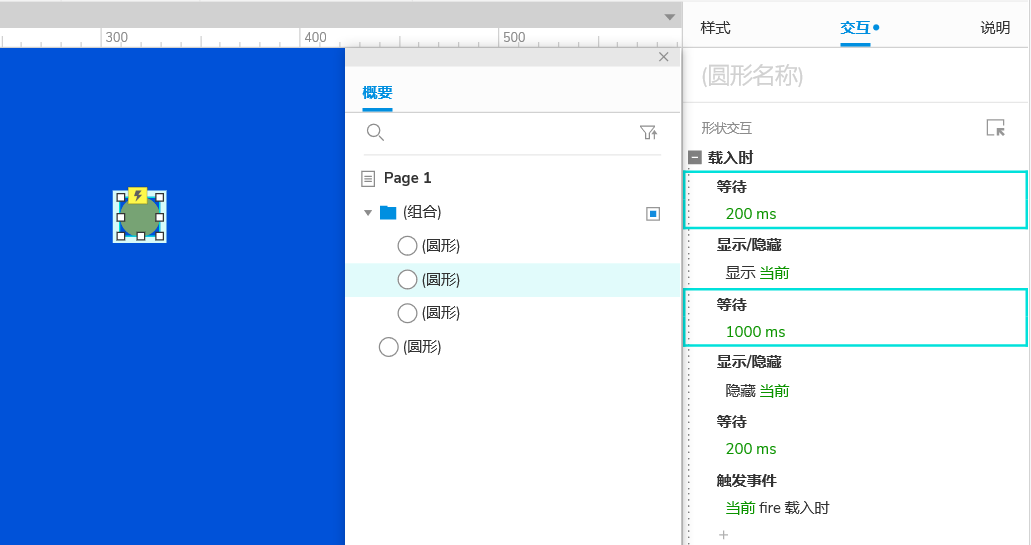Select Page 1 in the outline
Image resolution: width=1031 pixels, height=545 pixels.
408,178
